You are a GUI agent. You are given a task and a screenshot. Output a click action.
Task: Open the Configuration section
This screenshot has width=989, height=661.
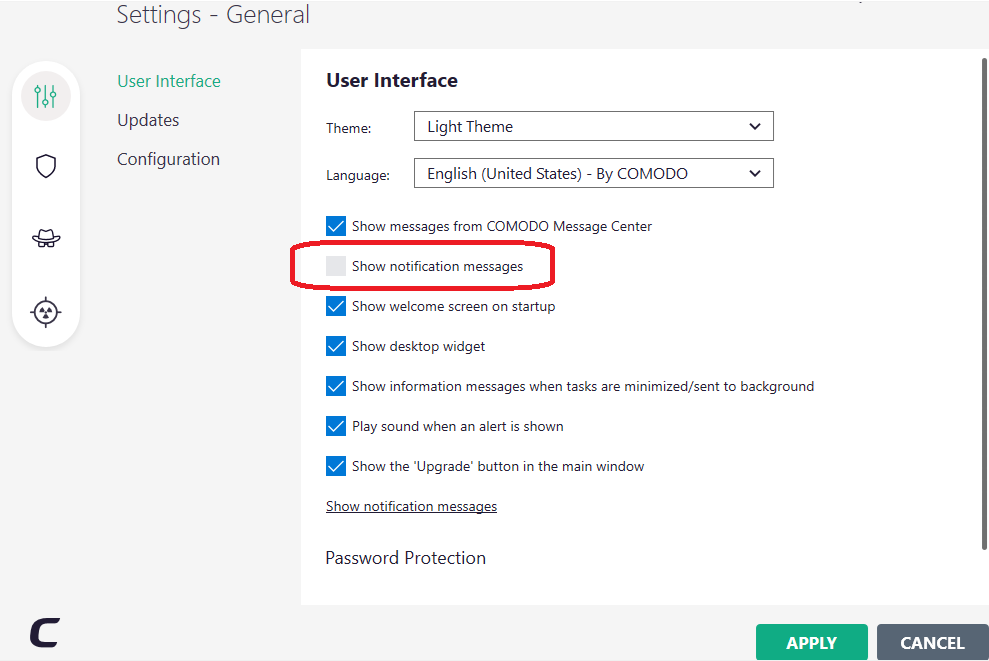tap(168, 159)
